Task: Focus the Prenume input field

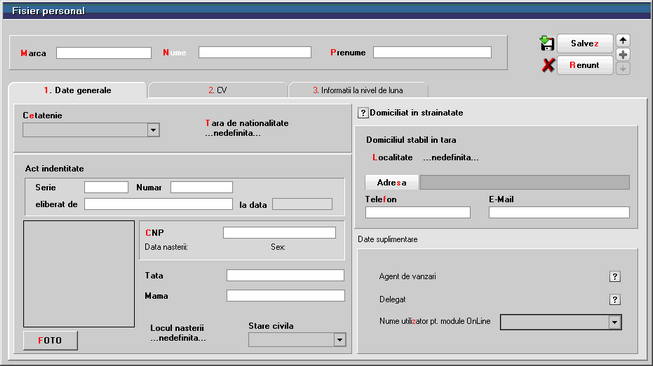Action: tap(432, 52)
